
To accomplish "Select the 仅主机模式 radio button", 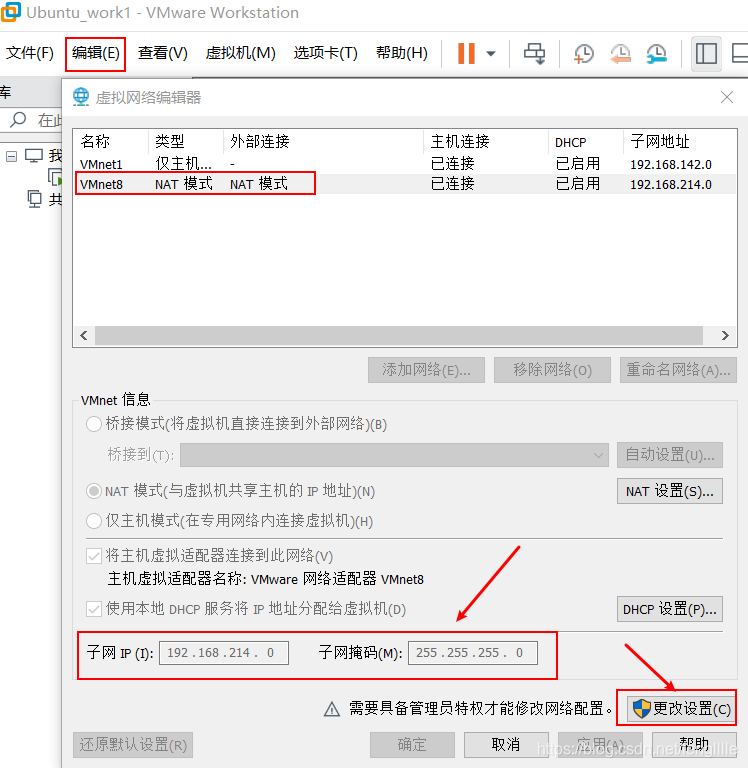I will pyautogui.click(x=94, y=521).
